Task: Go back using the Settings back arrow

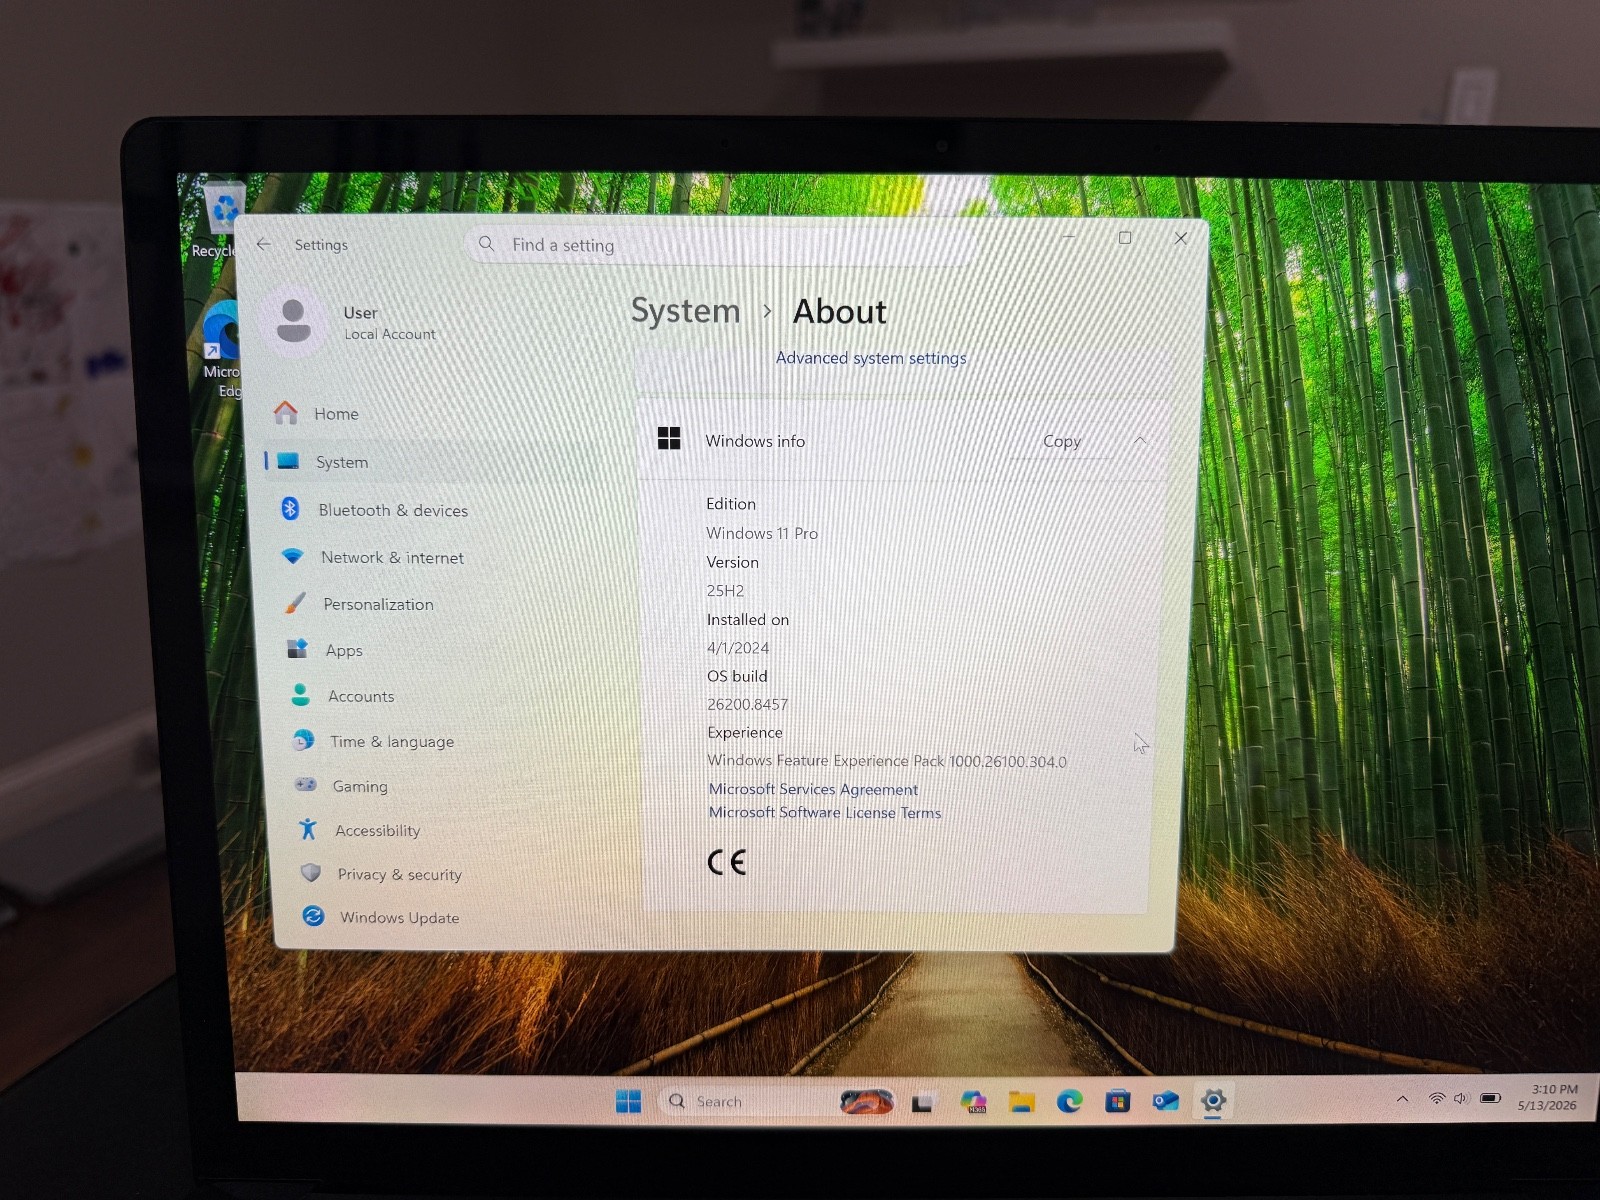Action: point(264,244)
